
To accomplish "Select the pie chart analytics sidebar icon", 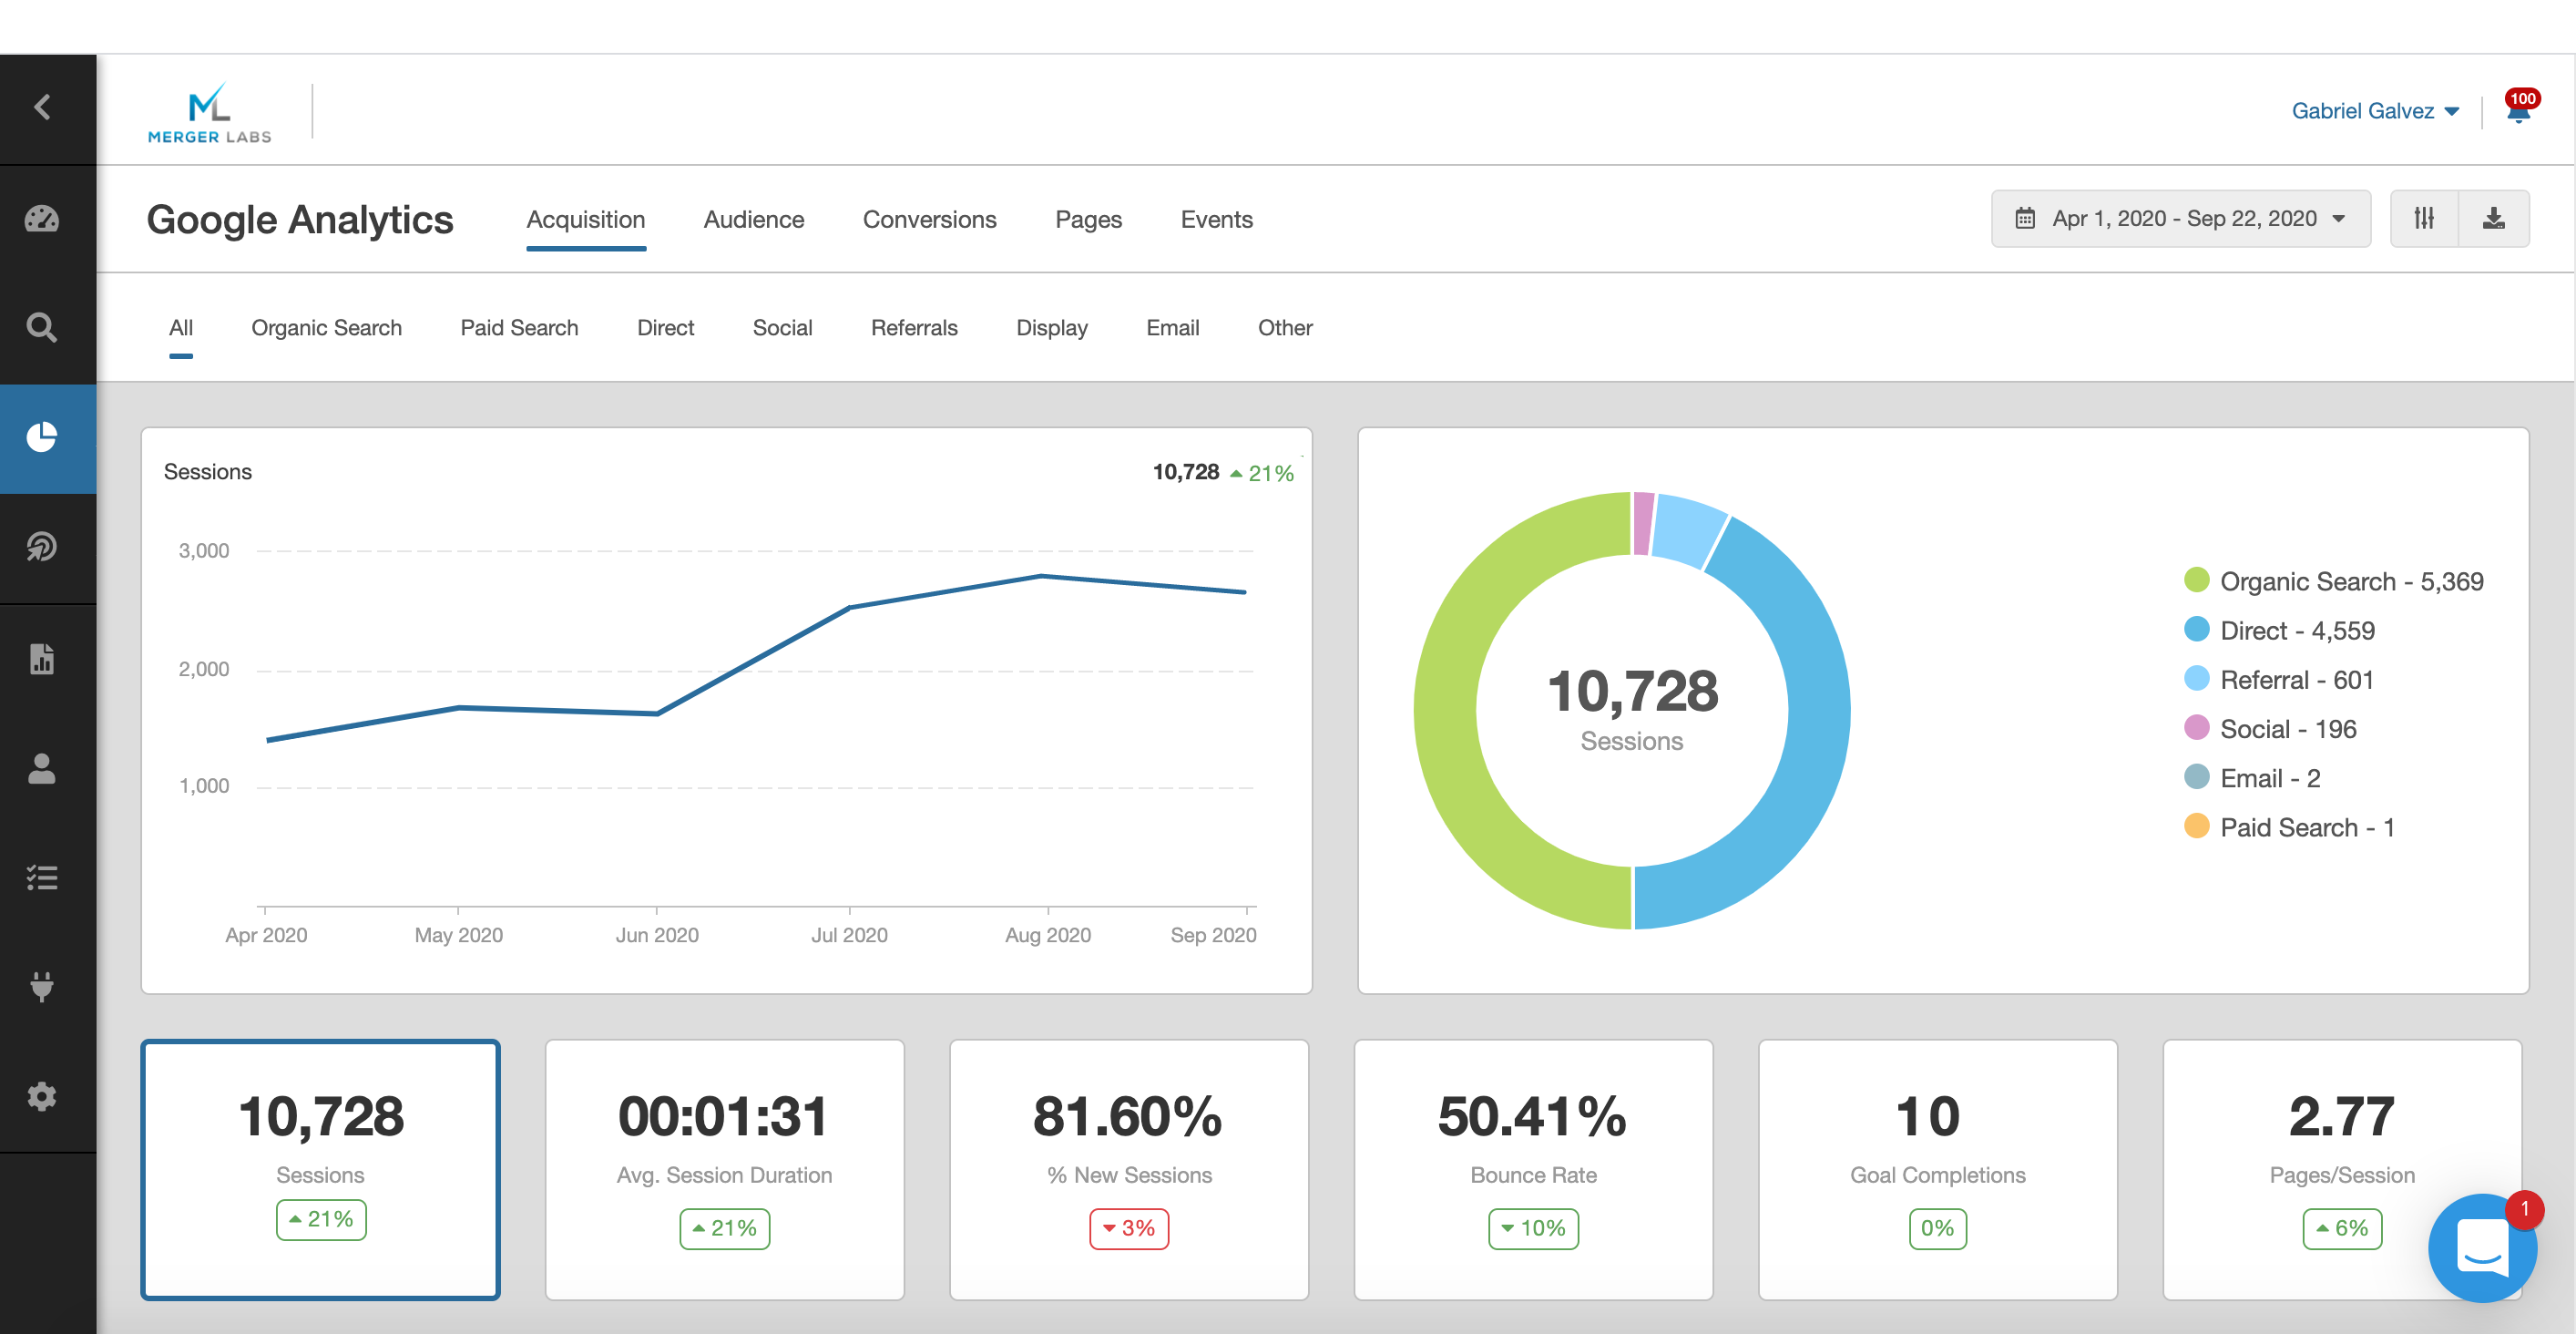I will click(x=42, y=437).
